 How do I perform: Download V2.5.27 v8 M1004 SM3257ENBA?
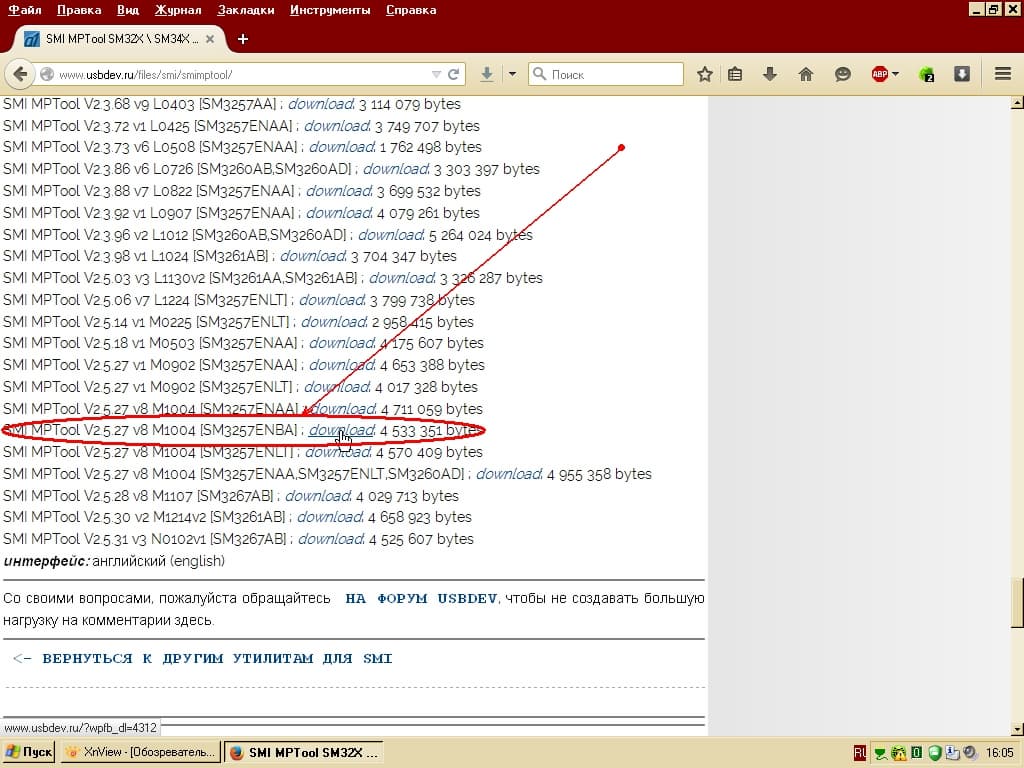point(342,430)
